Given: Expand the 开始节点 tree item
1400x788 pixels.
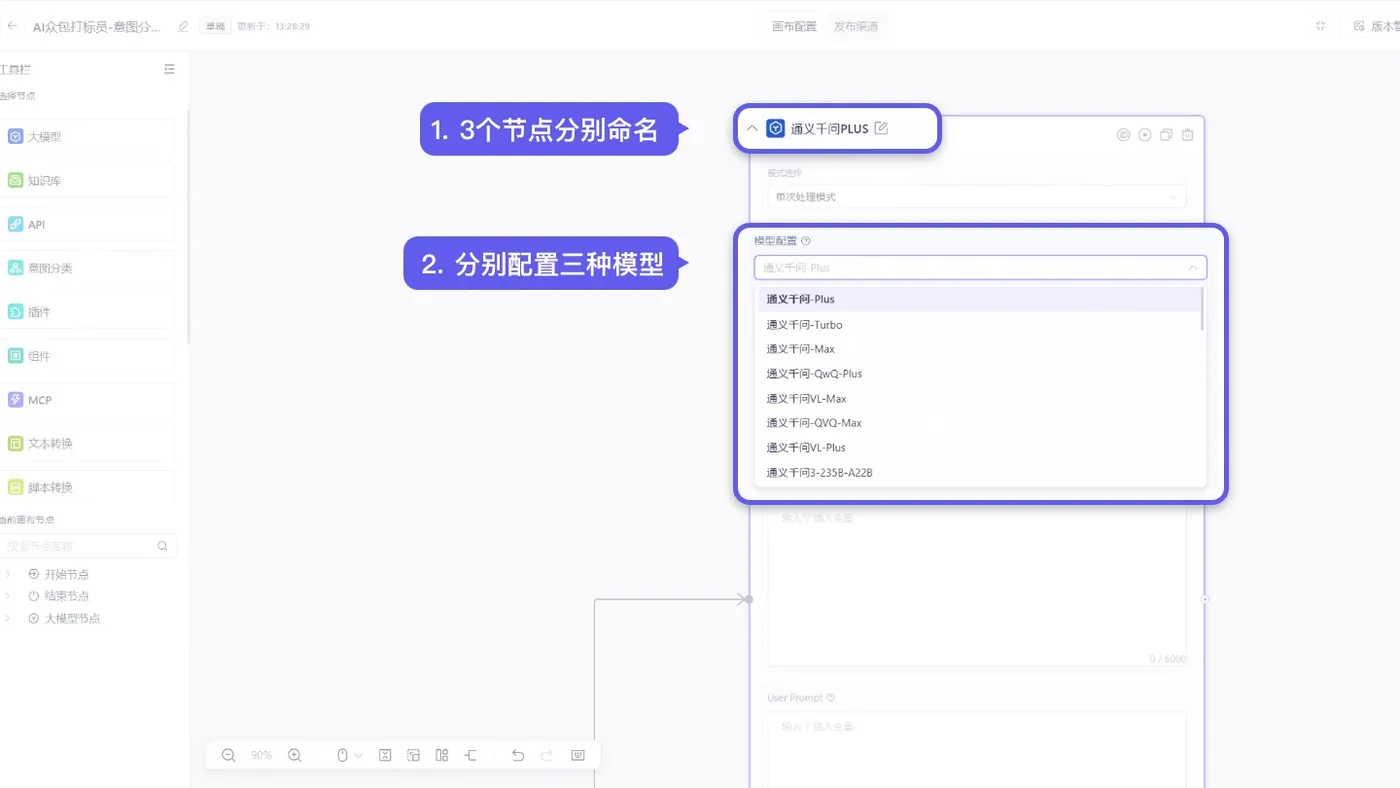Looking at the screenshot, I should tap(8, 574).
